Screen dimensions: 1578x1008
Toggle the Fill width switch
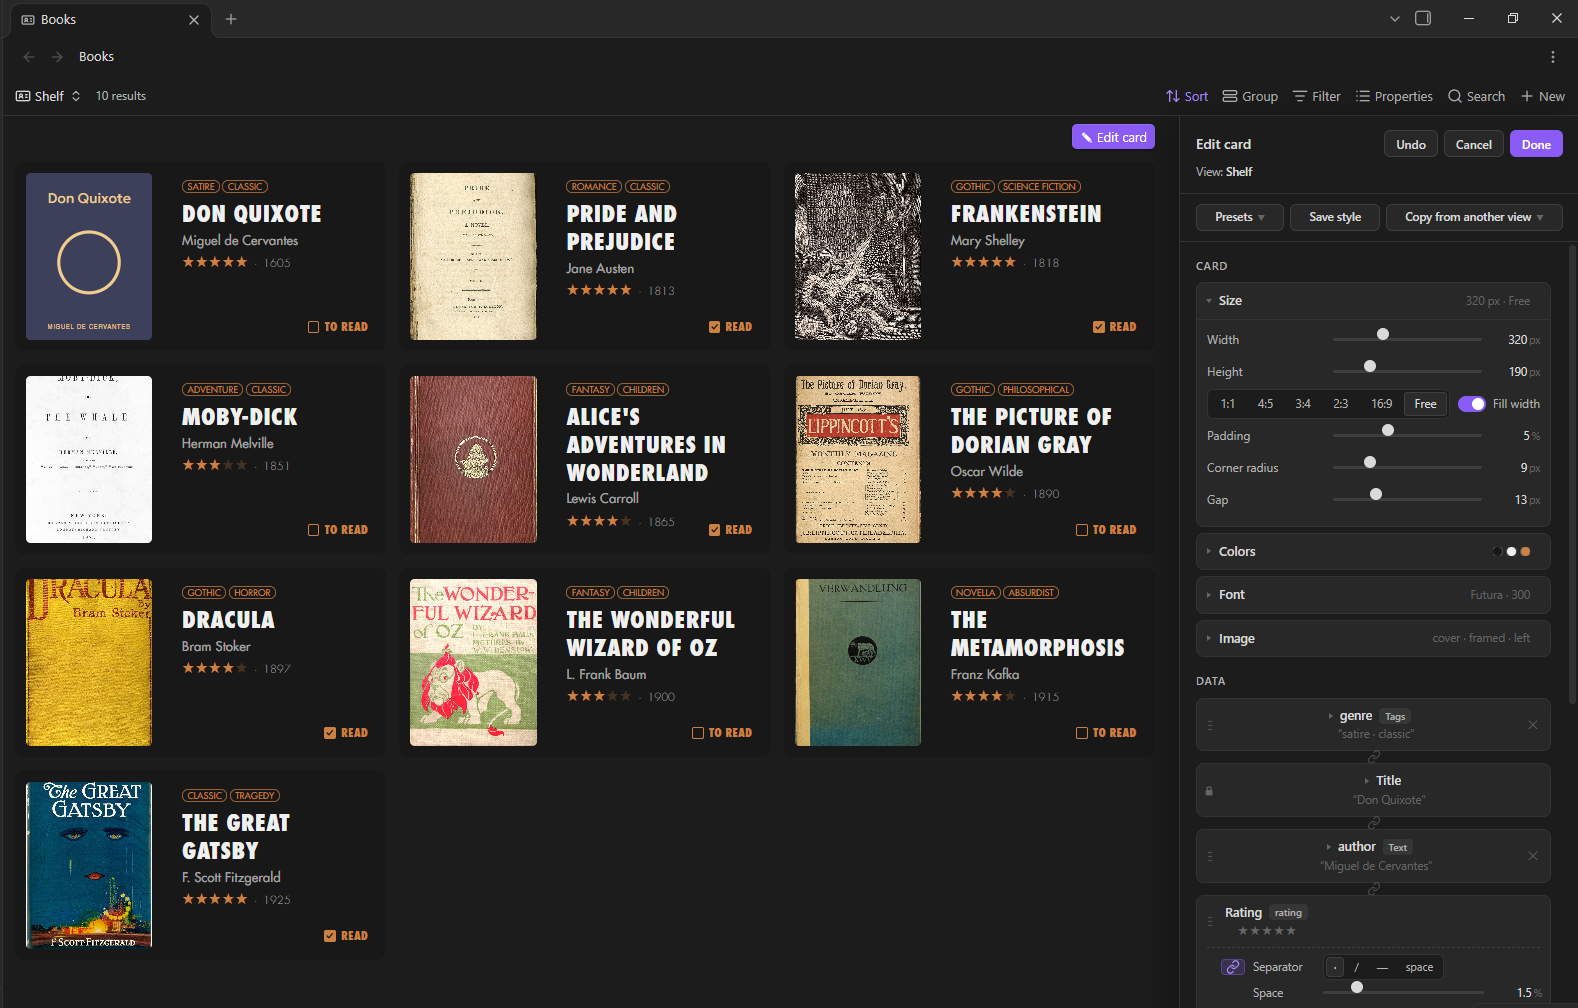(1472, 404)
